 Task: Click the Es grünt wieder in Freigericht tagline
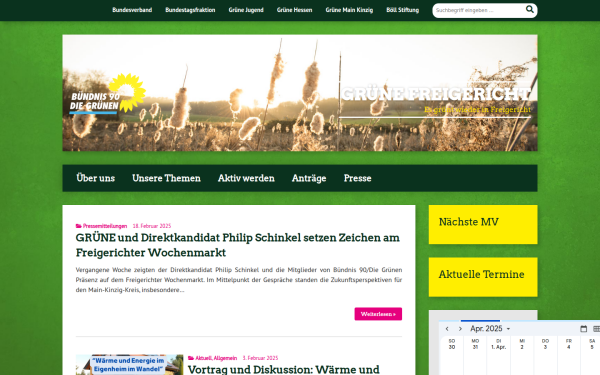pyautogui.click(x=477, y=110)
